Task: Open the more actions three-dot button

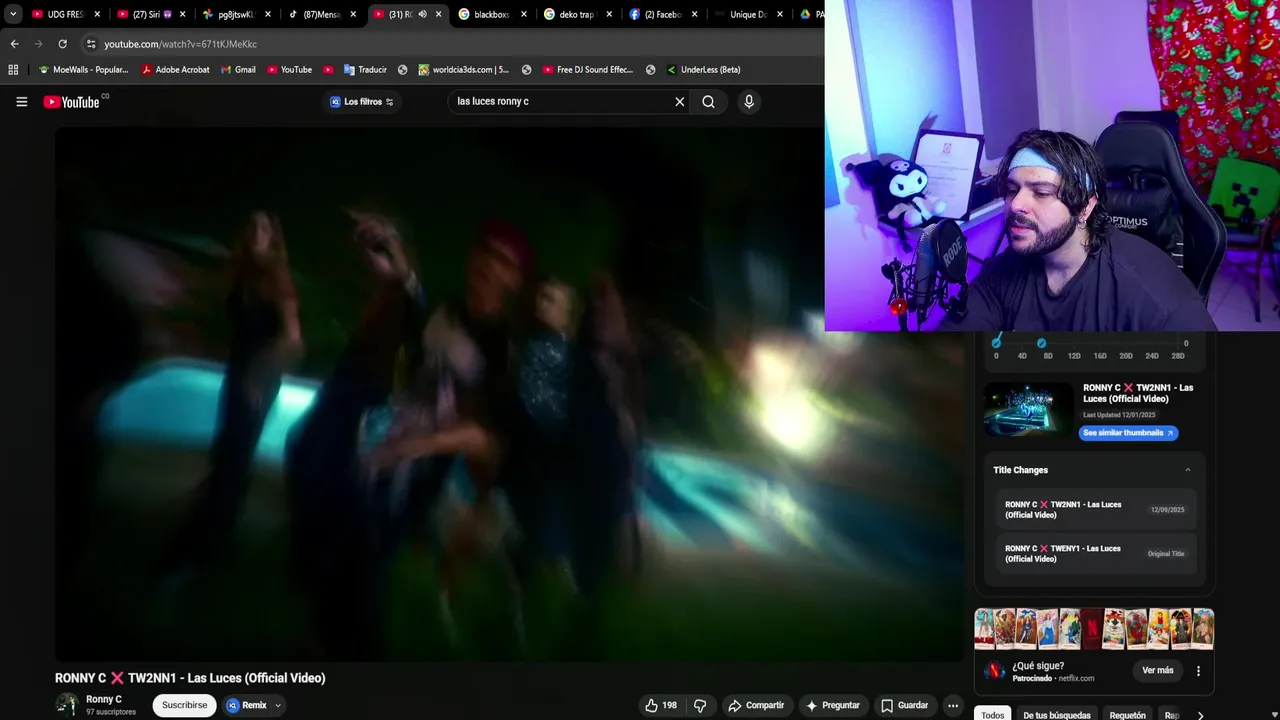Action: [953, 705]
